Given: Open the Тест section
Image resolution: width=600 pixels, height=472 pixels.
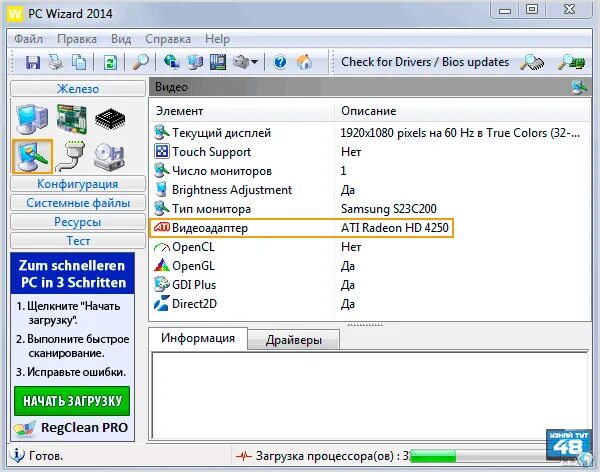Looking at the screenshot, I should click(x=78, y=241).
